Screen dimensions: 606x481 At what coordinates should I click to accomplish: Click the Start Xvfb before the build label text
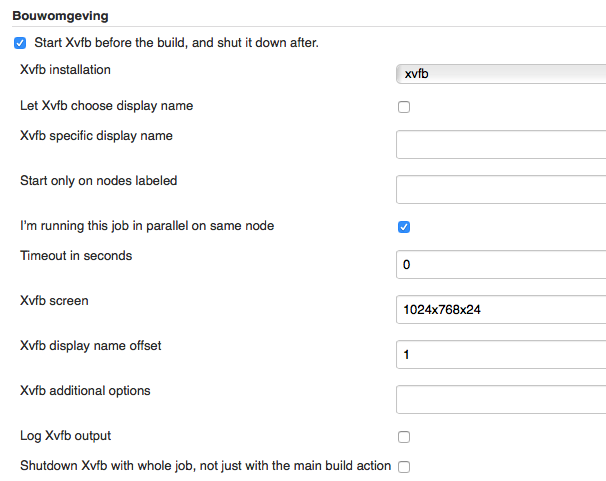[x=176, y=42]
